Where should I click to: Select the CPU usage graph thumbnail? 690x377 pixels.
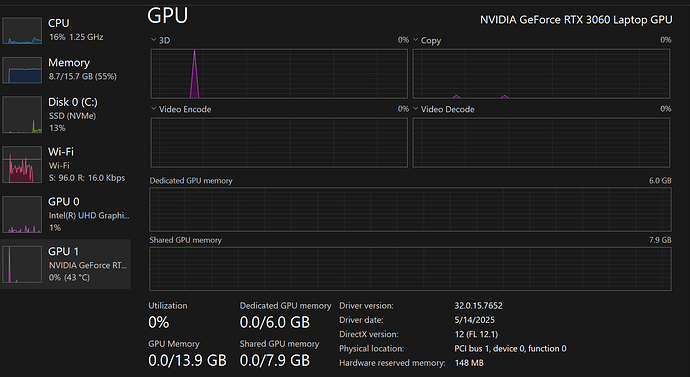[22, 31]
